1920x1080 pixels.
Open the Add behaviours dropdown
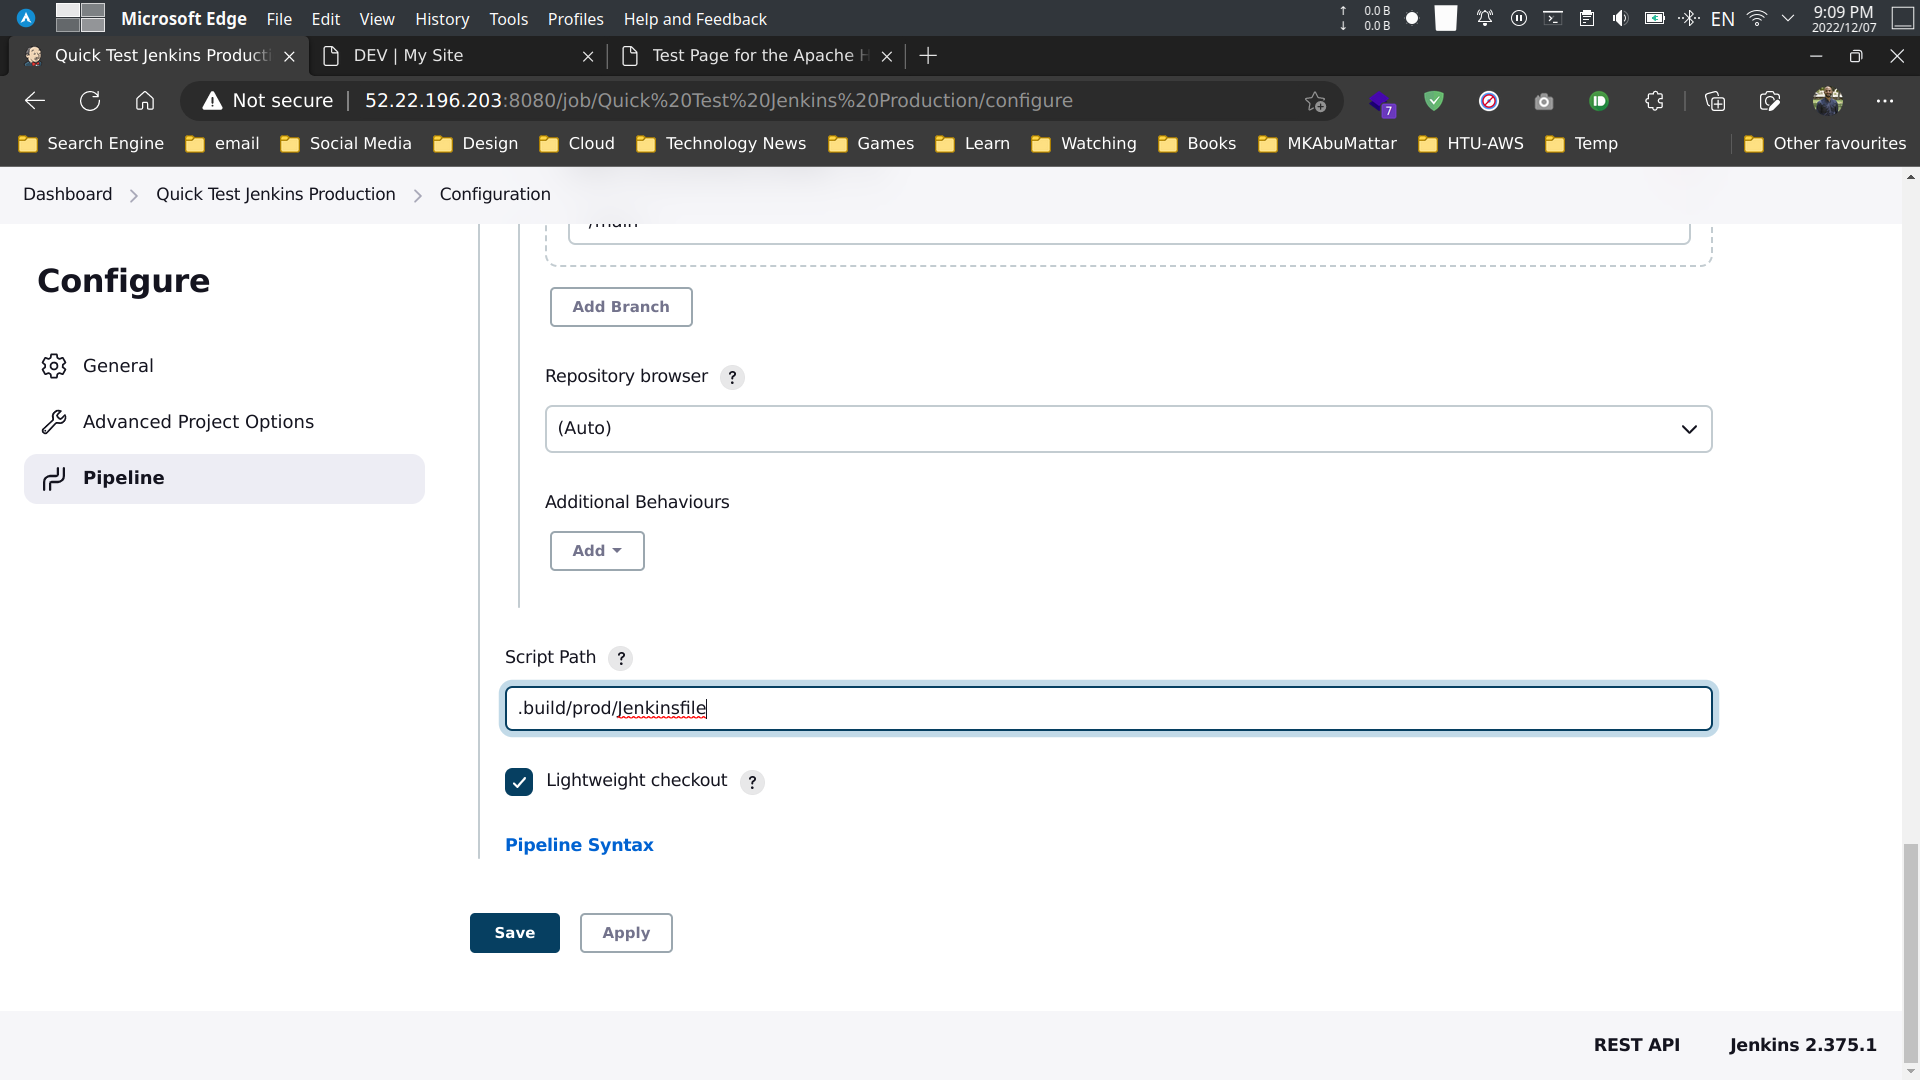[596, 550]
